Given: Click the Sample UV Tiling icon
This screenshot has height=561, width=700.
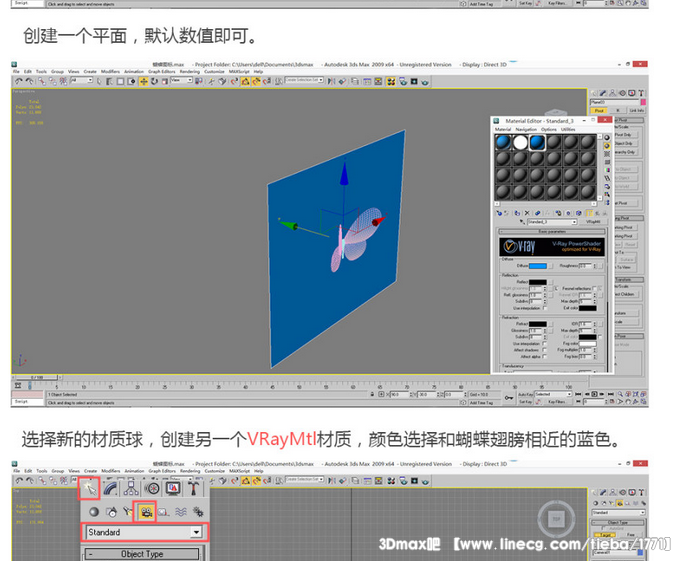Looking at the screenshot, I should coord(607,162).
